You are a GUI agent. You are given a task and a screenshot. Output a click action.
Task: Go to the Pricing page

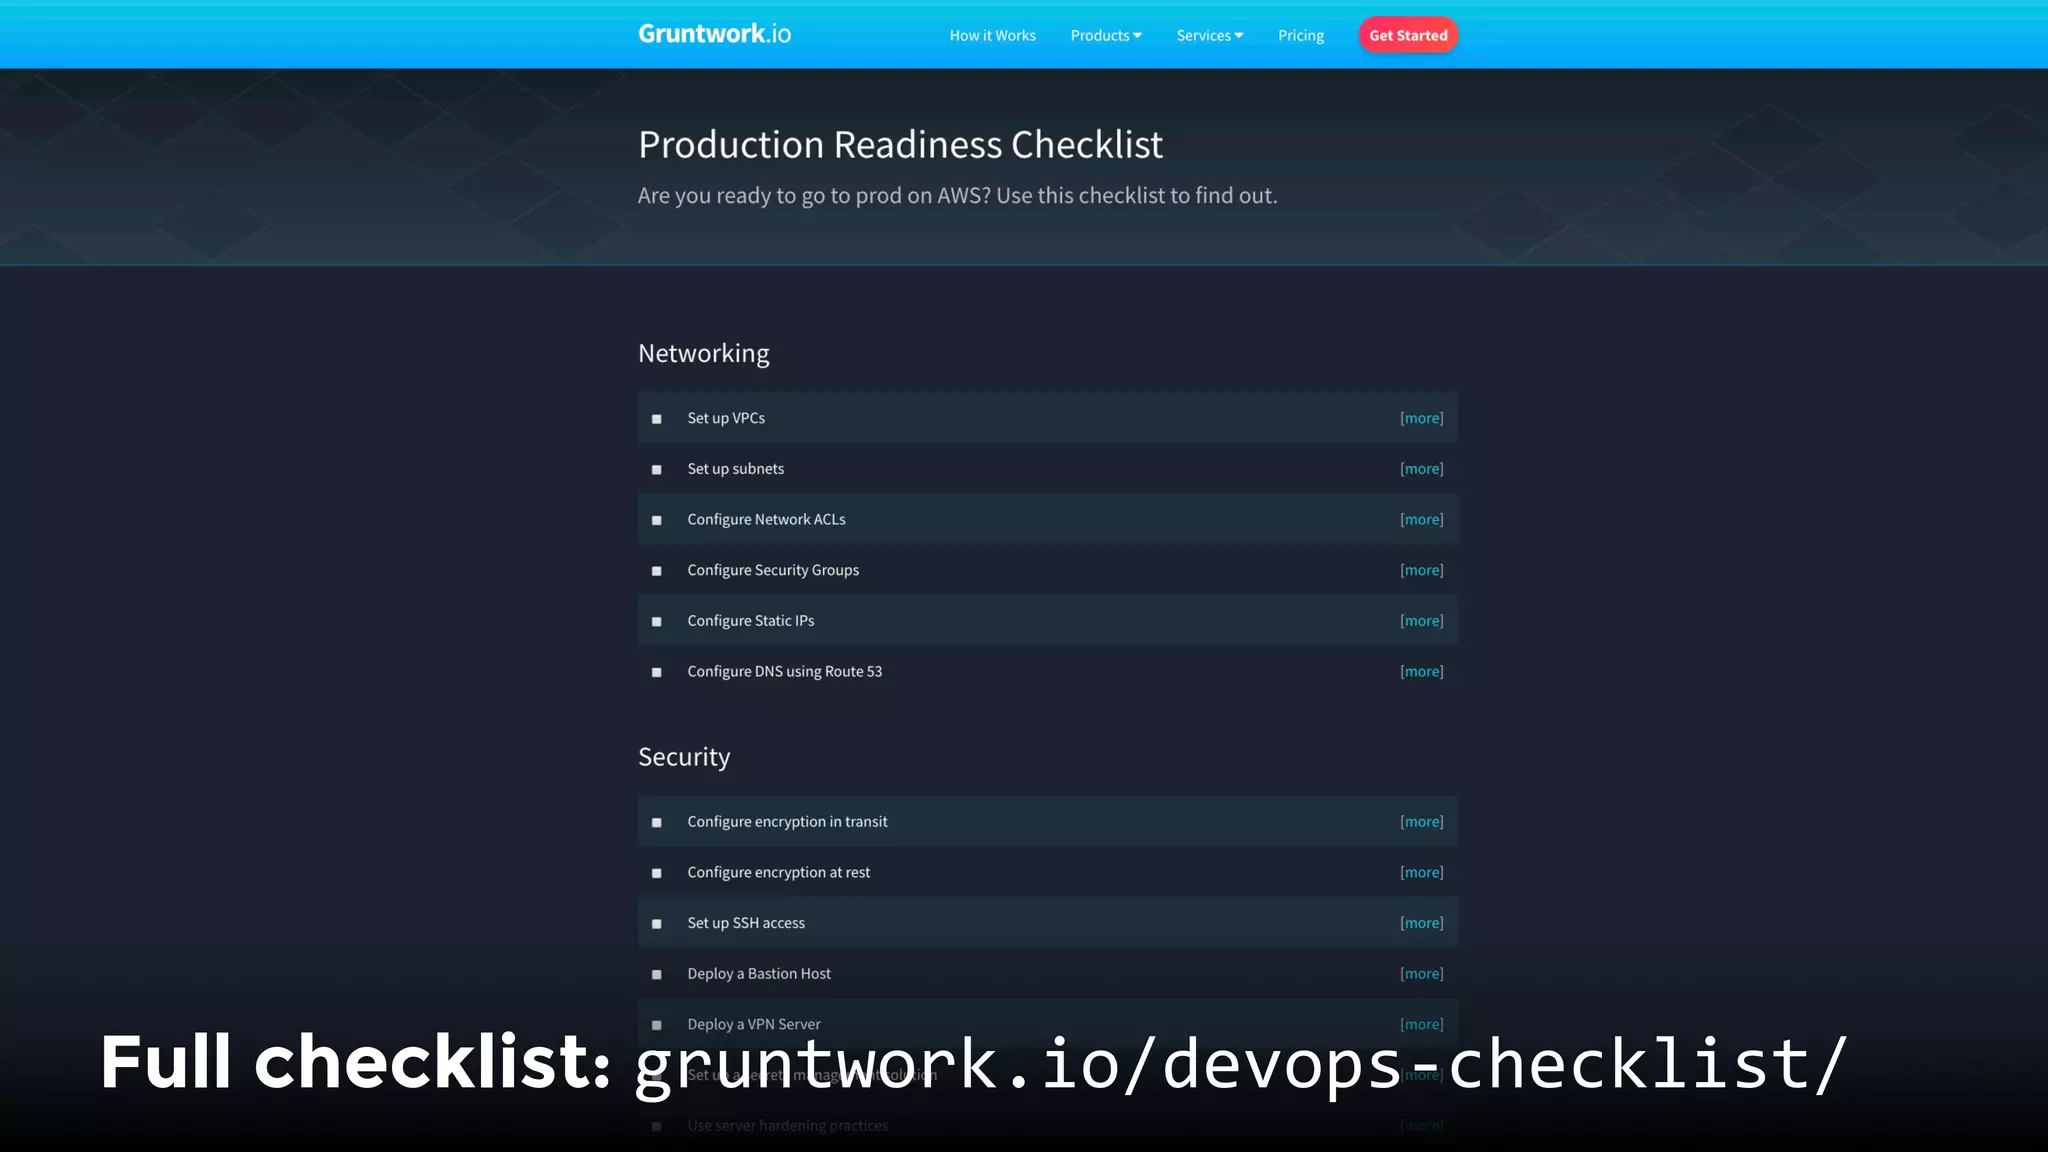[1300, 35]
